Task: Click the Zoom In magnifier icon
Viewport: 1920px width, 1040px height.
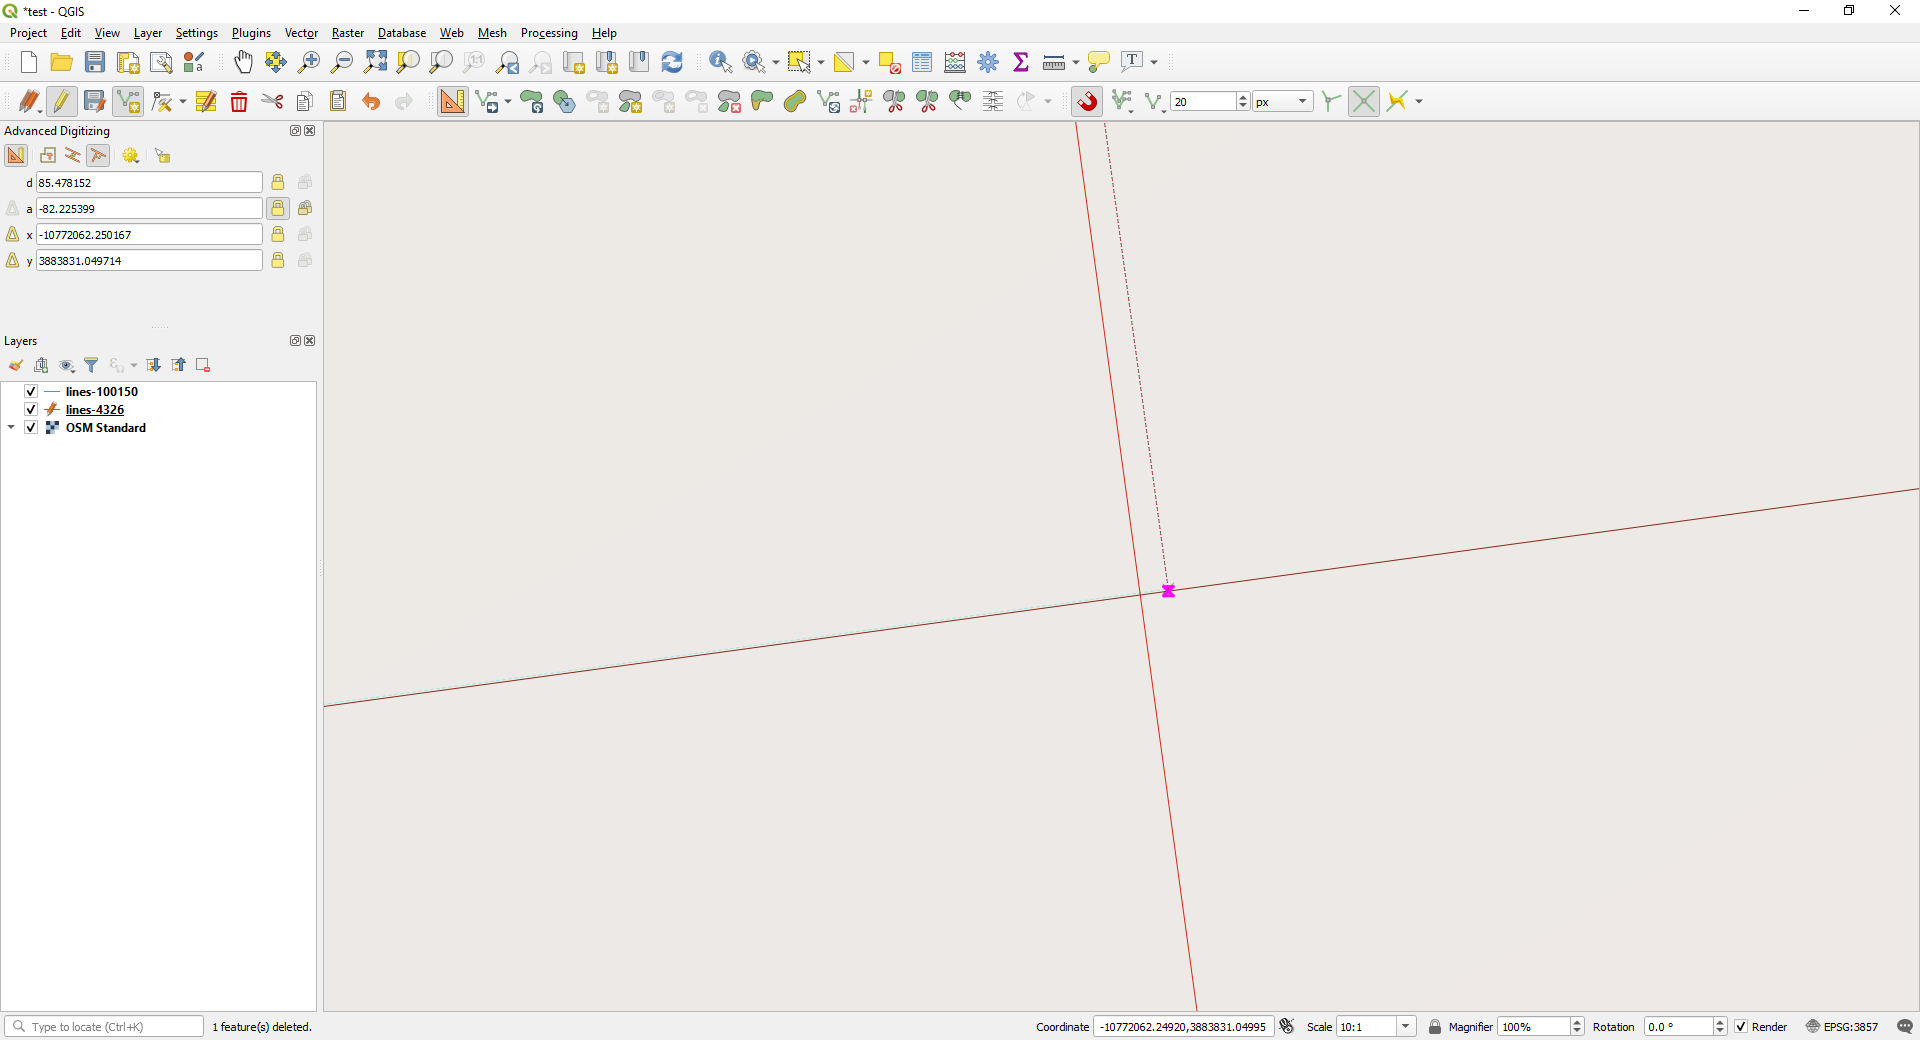Action: point(309,62)
